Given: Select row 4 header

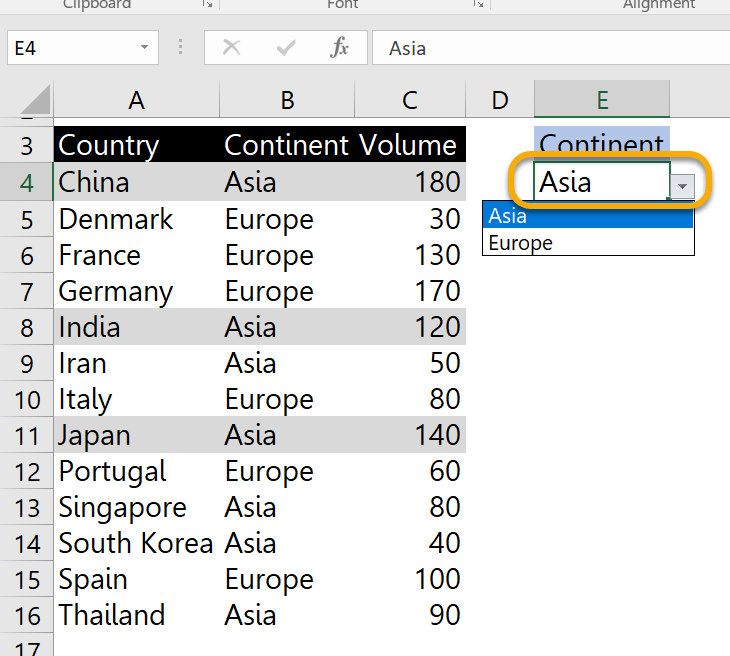Looking at the screenshot, I should coord(27,182).
